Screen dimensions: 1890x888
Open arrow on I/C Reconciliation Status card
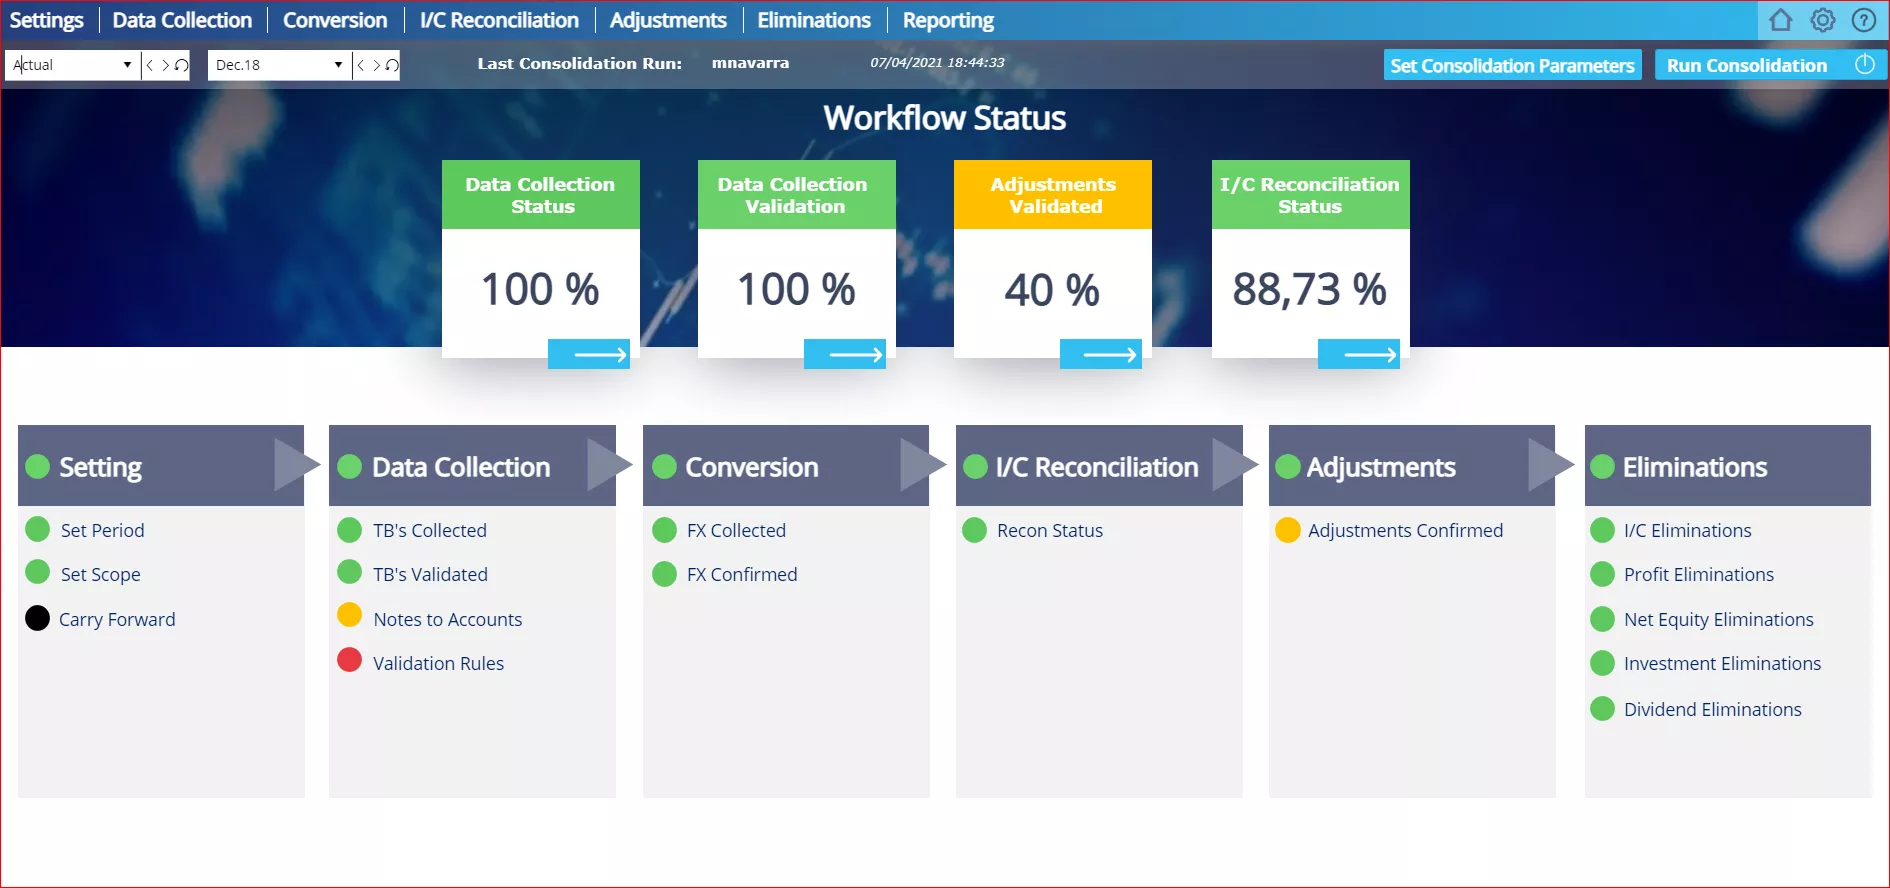1359,354
